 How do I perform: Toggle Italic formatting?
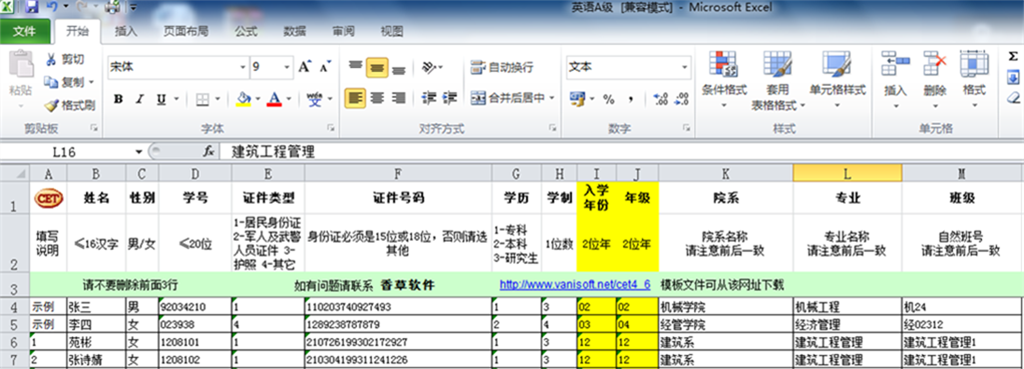[139, 99]
